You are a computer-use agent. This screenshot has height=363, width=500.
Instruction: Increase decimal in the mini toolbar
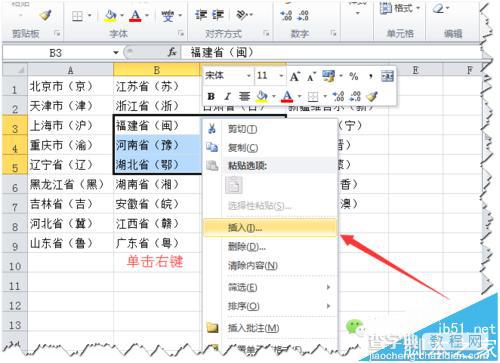(338, 97)
